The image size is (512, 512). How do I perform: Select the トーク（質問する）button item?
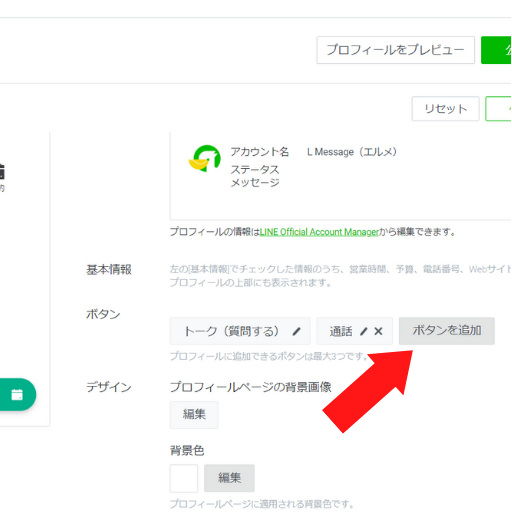click(x=240, y=331)
